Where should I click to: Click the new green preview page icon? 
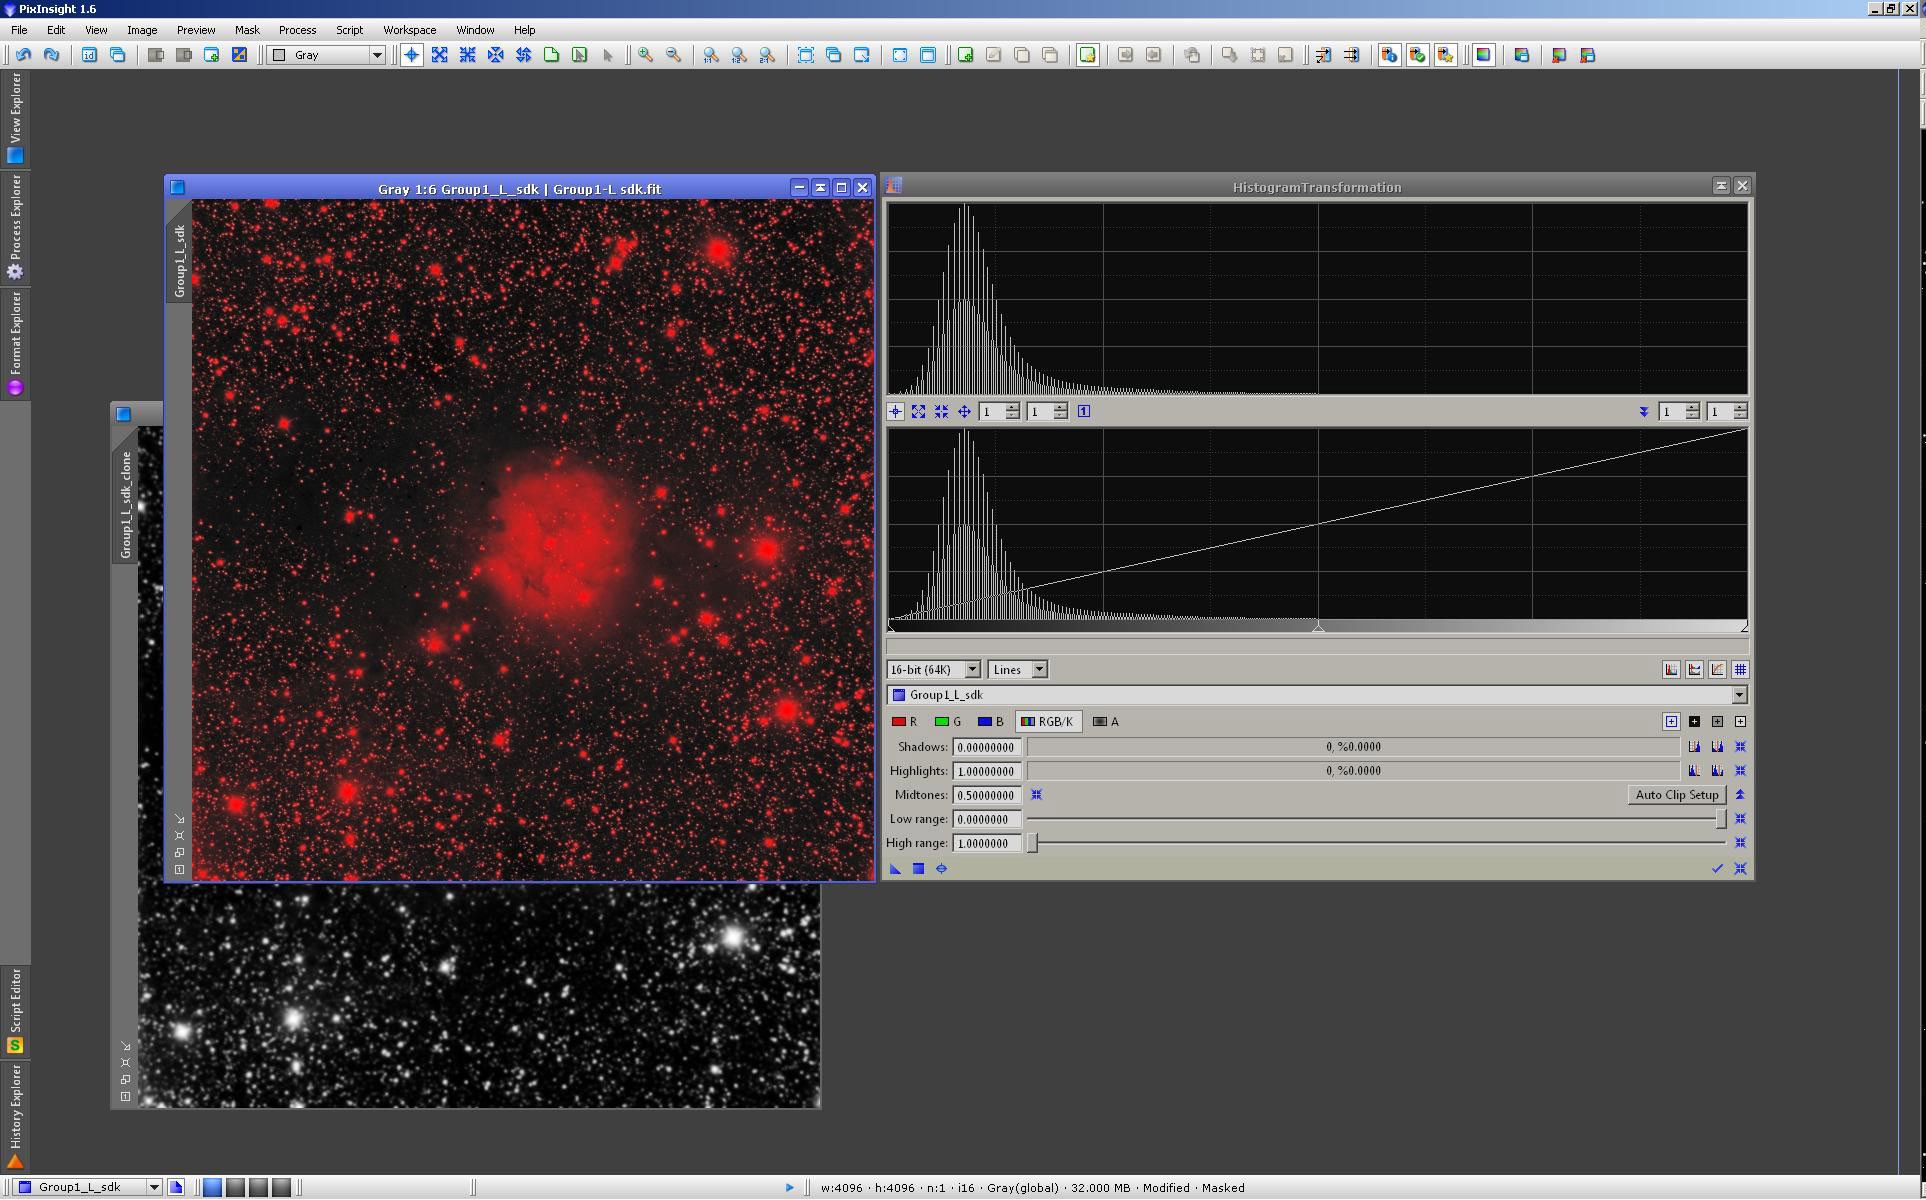tap(552, 55)
